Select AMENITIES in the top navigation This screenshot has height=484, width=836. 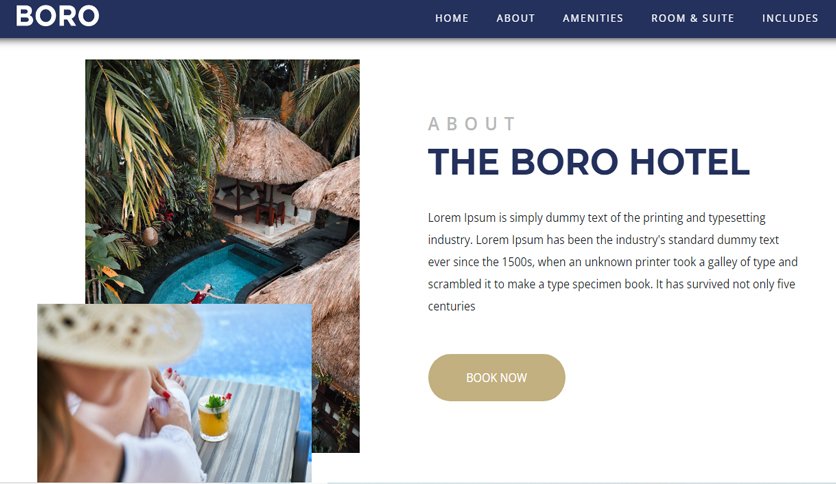coord(593,18)
